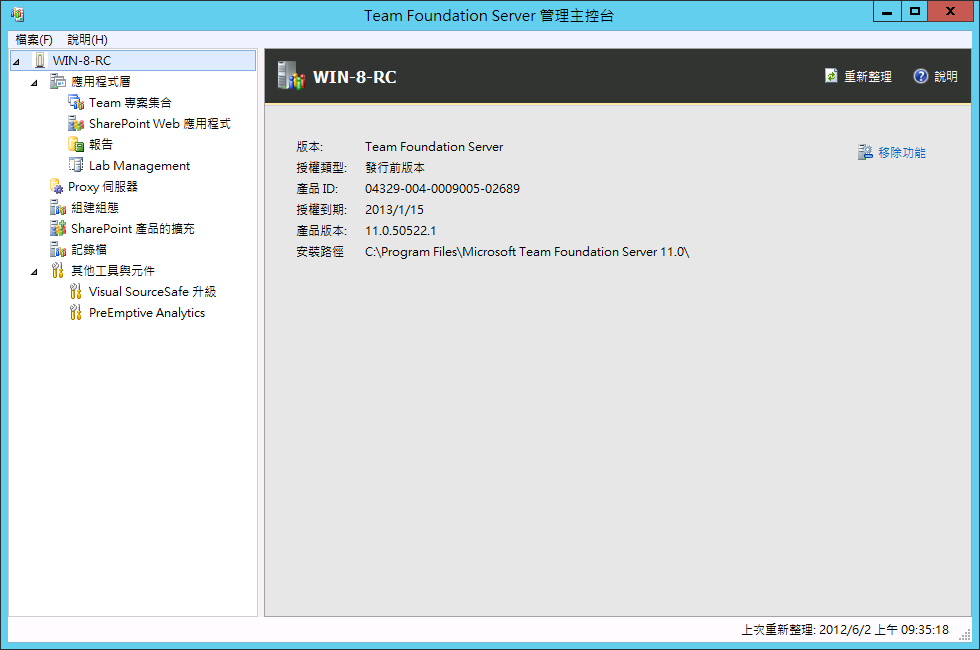980x650 pixels.
Task: Click the 重新整理 refresh icon
Action: [831, 76]
